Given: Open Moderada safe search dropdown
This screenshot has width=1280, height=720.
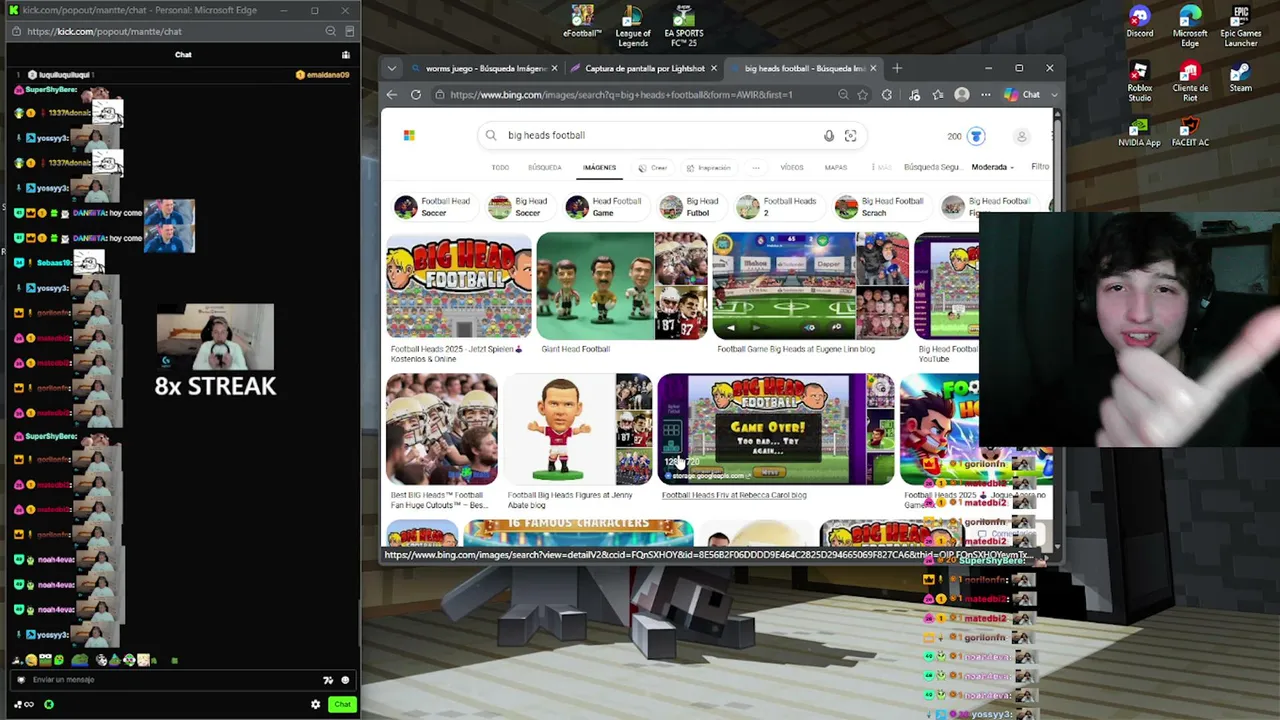Looking at the screenshot, I should tap(992, 168).
